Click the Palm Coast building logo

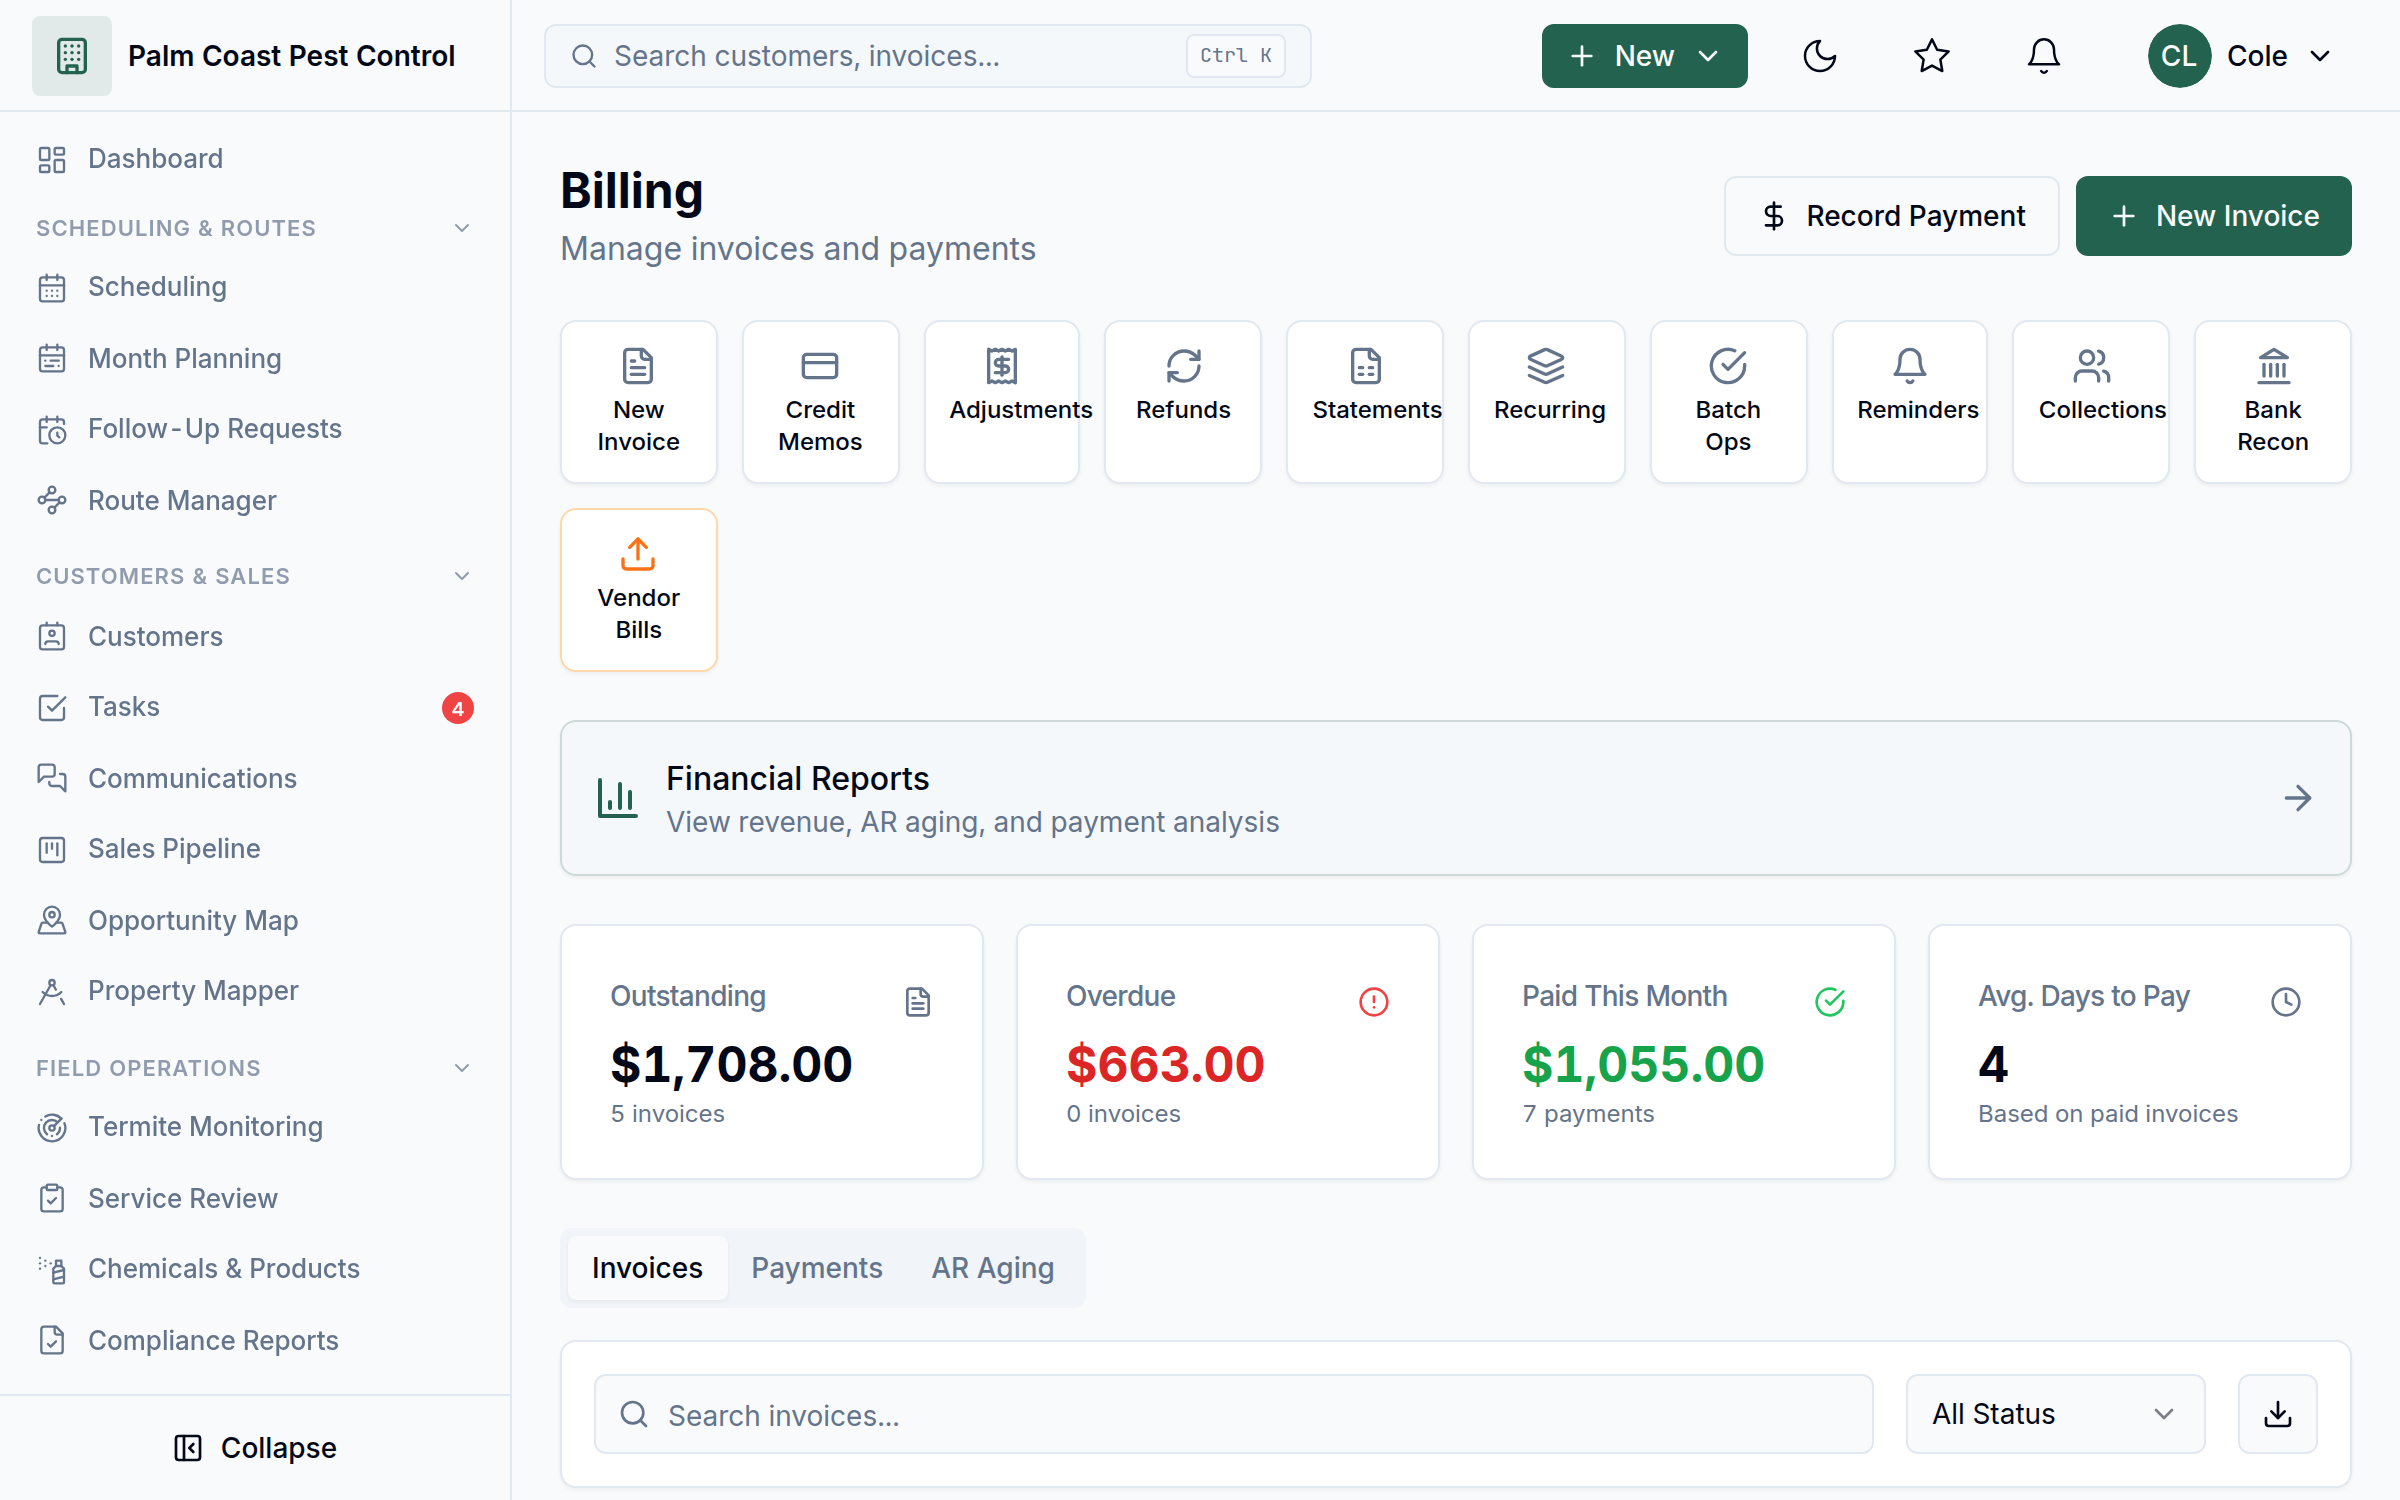[72, 56]
